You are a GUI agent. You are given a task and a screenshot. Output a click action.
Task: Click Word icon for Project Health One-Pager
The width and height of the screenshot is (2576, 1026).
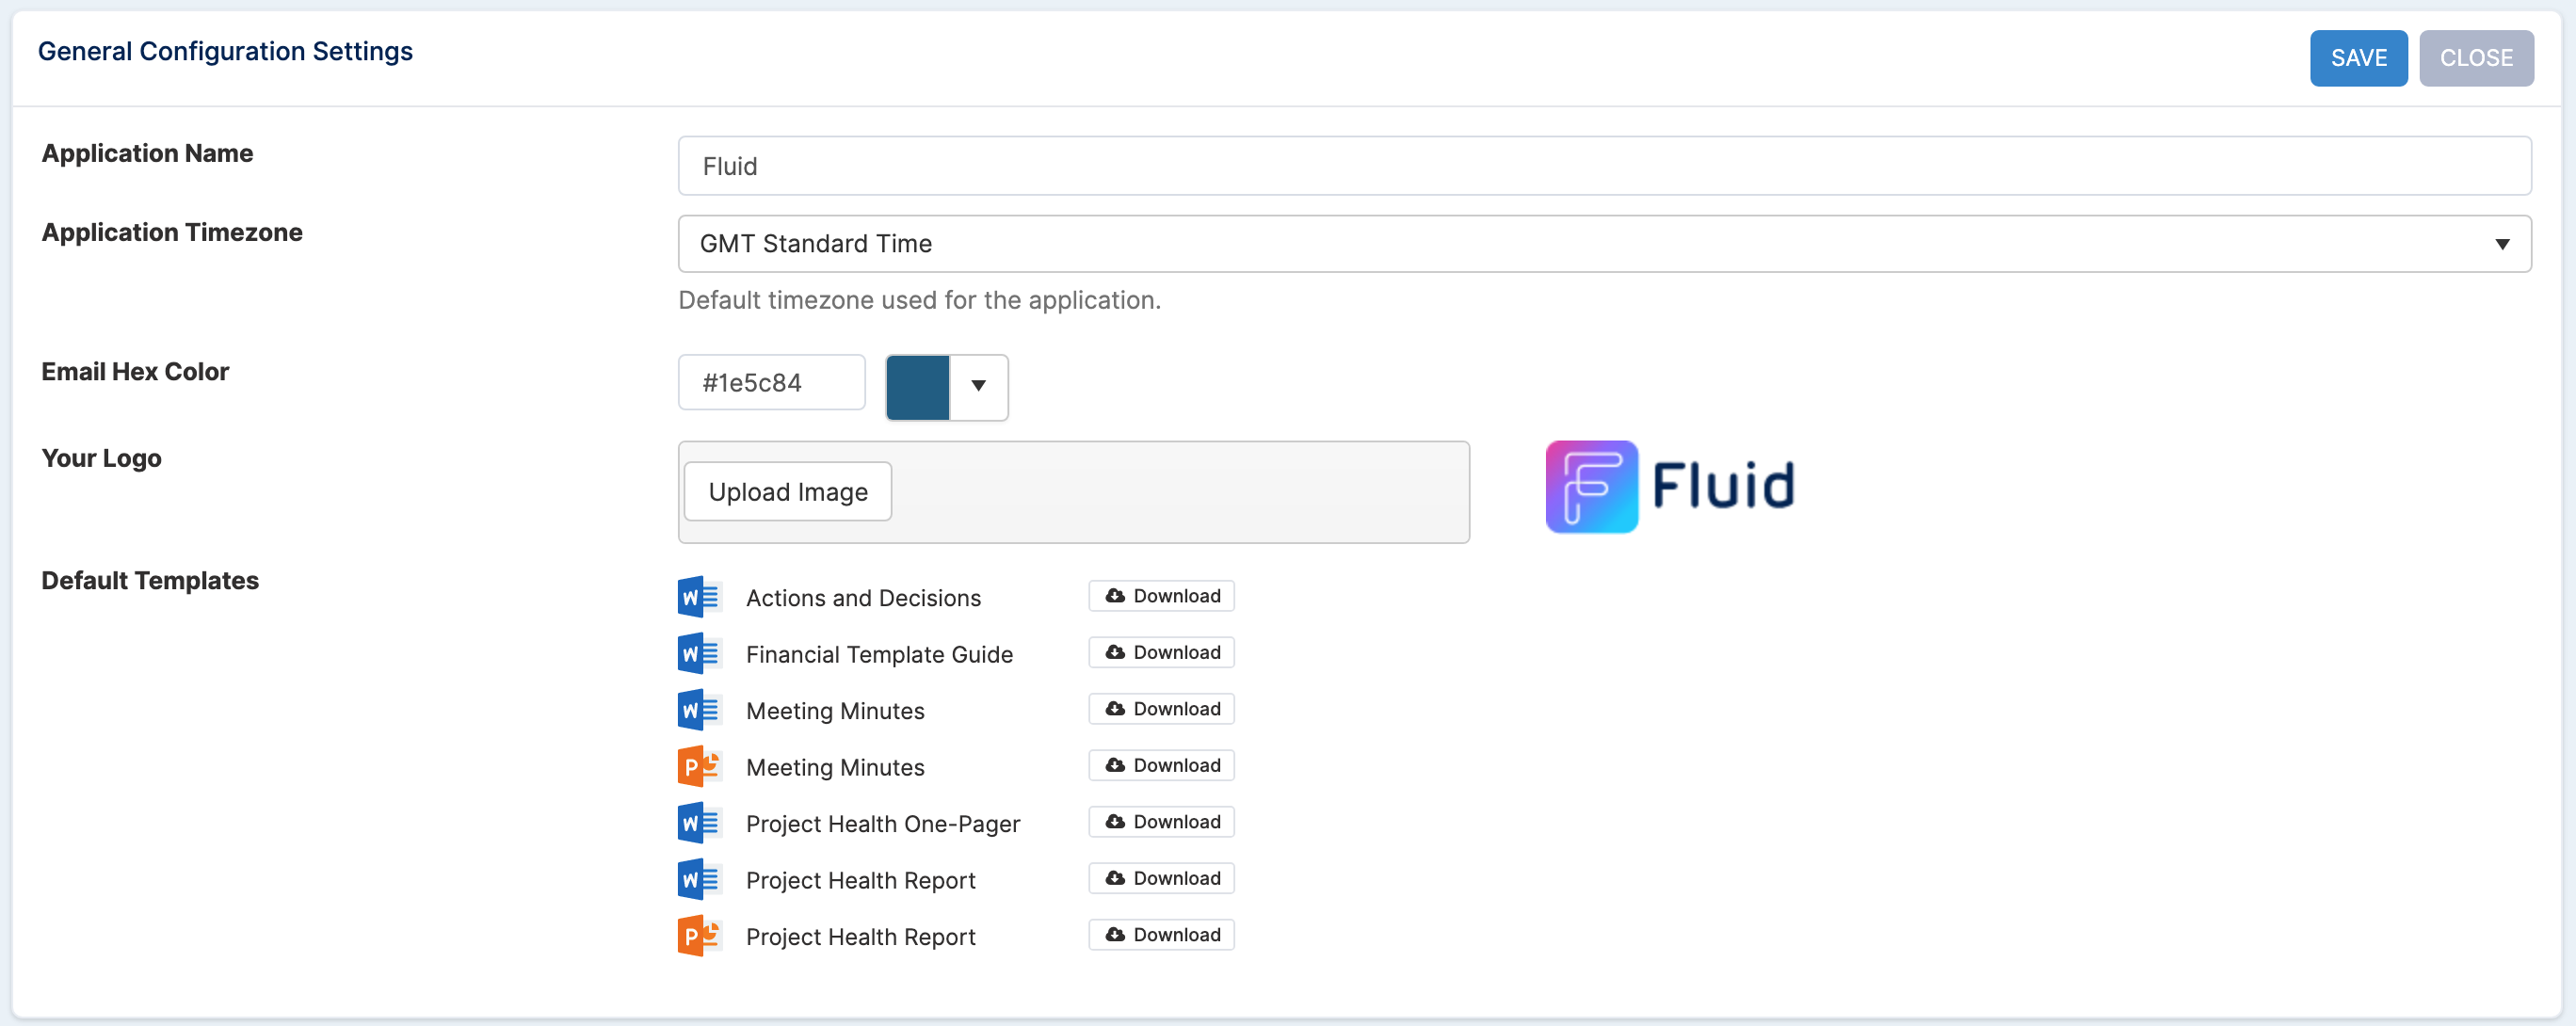[699, 823]
